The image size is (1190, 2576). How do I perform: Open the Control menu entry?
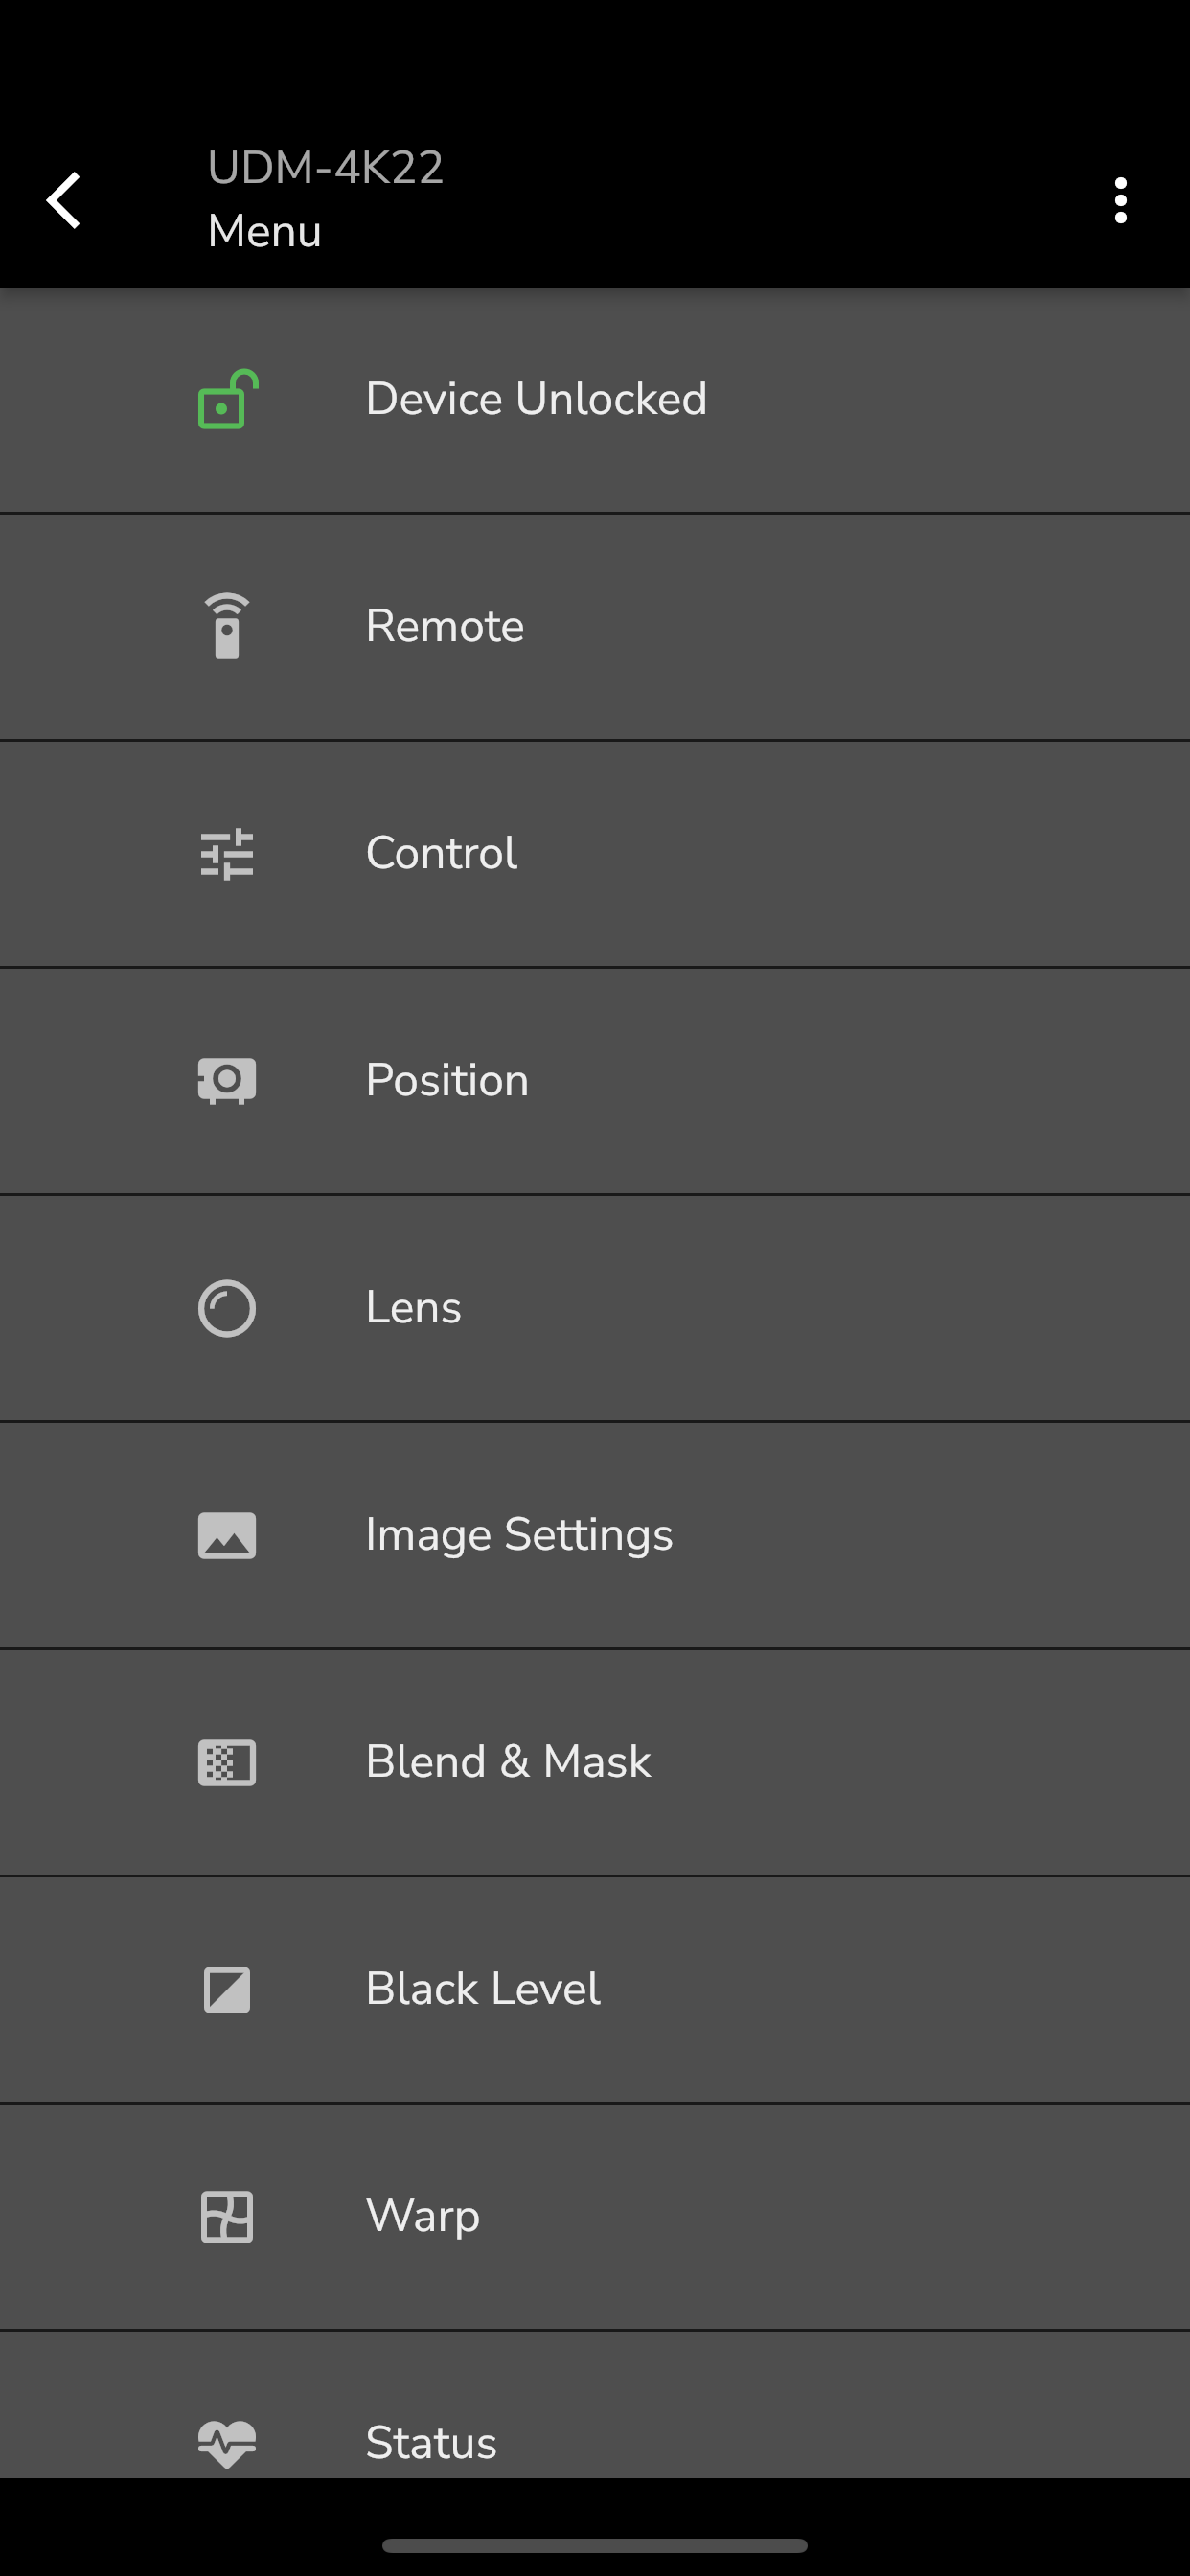click(x=595, y=854)
